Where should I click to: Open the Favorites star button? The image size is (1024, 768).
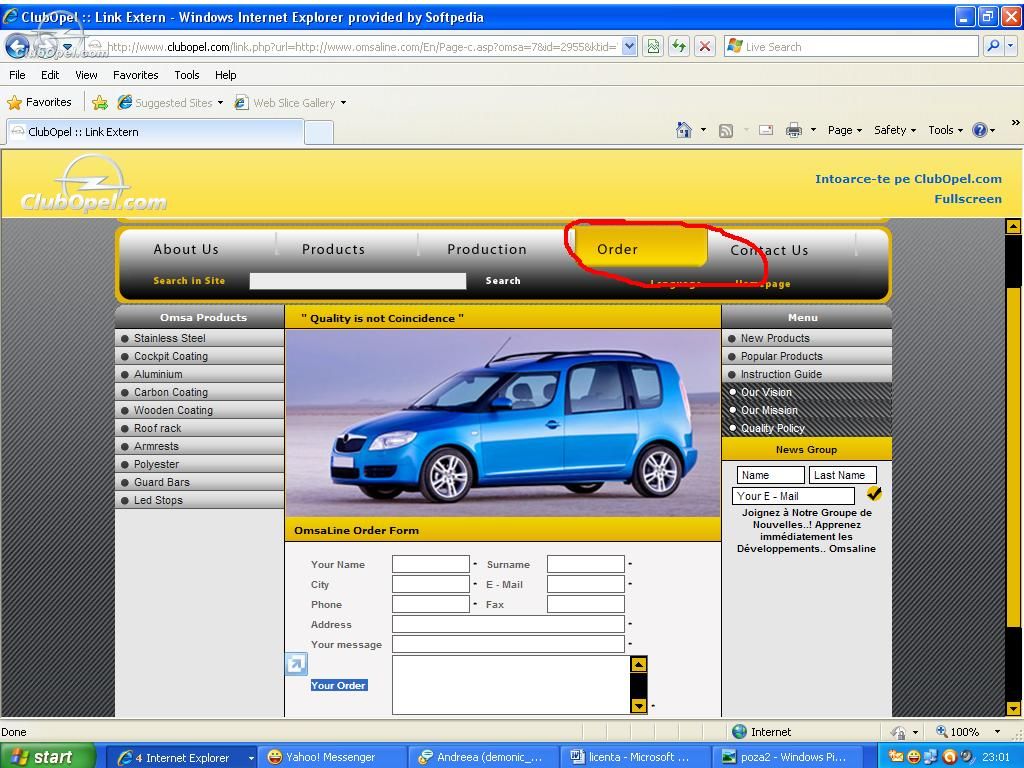(39, 102)
